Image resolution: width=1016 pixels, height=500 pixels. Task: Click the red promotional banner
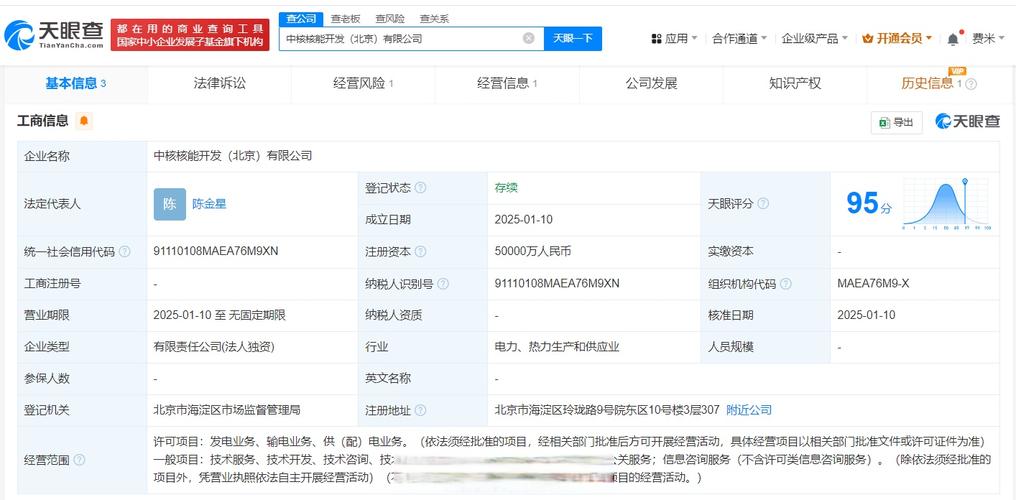(190, 35)
